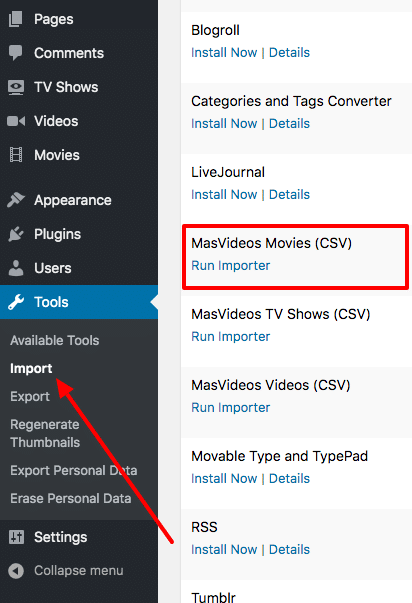The width and height of the screenshot is (412, 603).
Task: Open Erase Personal Data page
Action: [x=71, y=498]
